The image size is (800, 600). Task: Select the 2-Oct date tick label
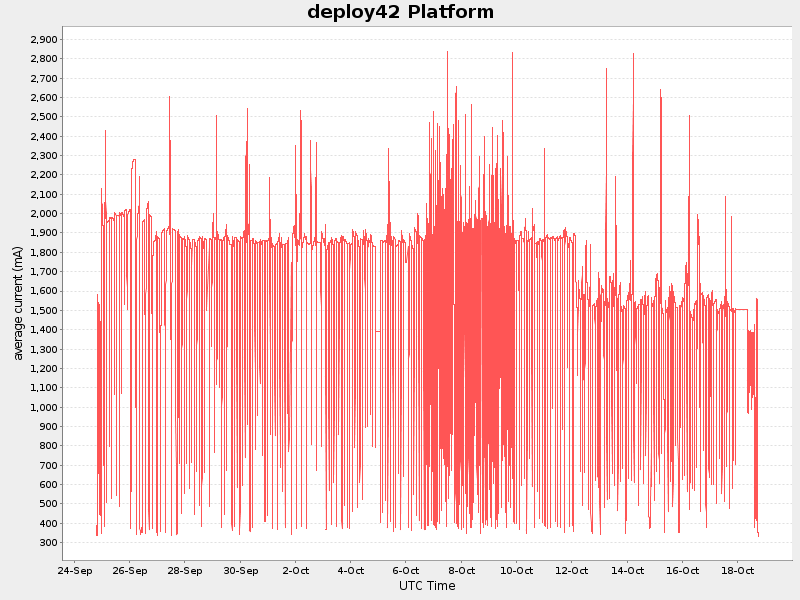[296, 571]
